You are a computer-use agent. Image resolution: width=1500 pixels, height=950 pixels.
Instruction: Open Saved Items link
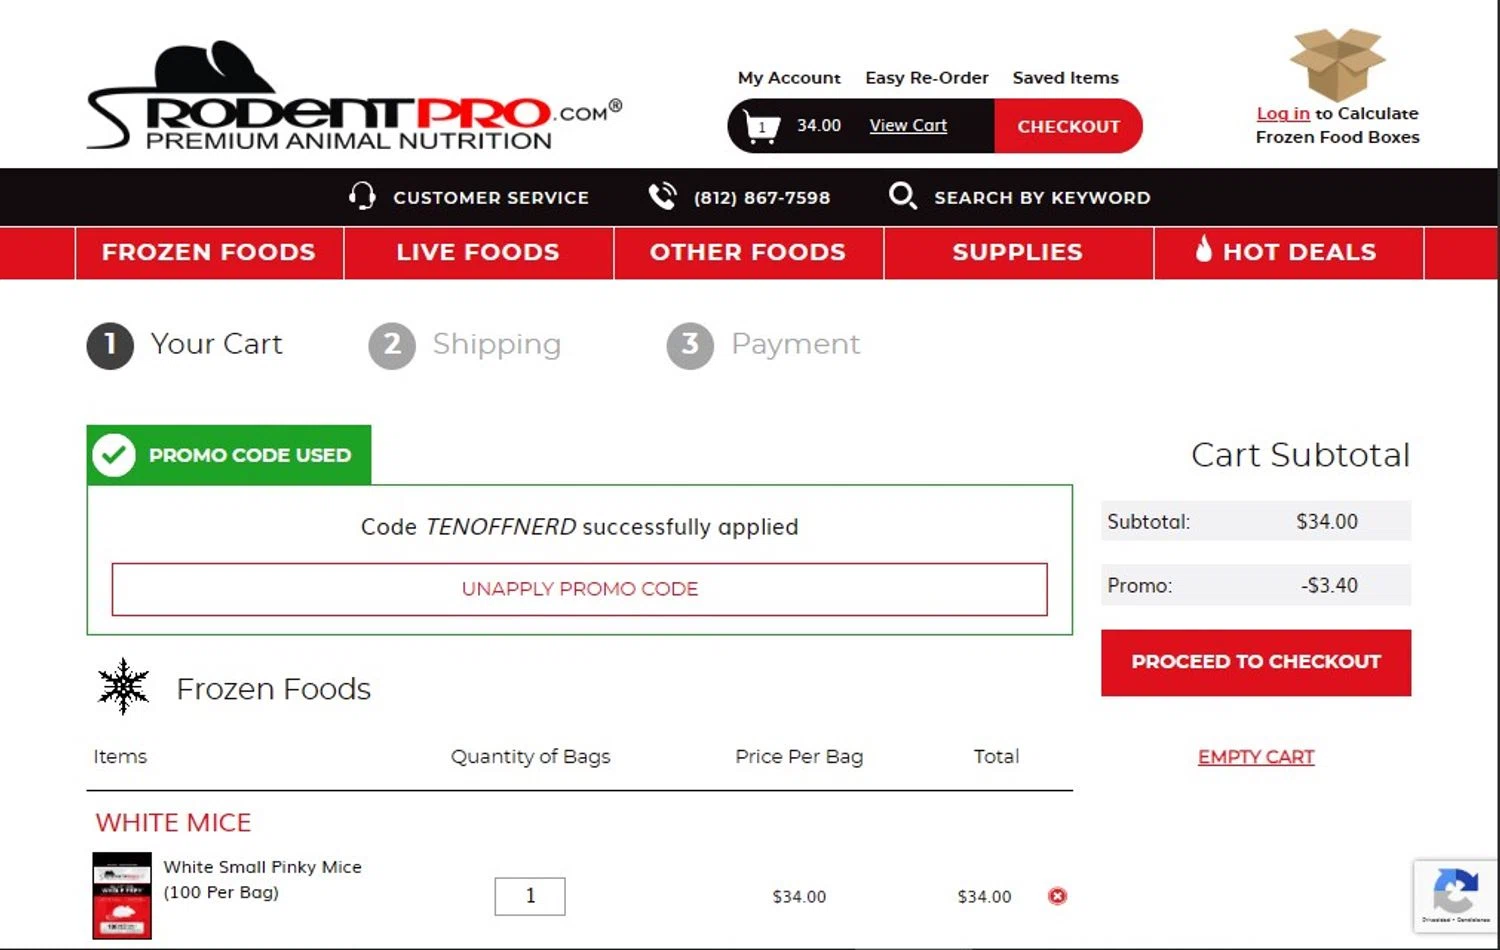click(1065, 78)
